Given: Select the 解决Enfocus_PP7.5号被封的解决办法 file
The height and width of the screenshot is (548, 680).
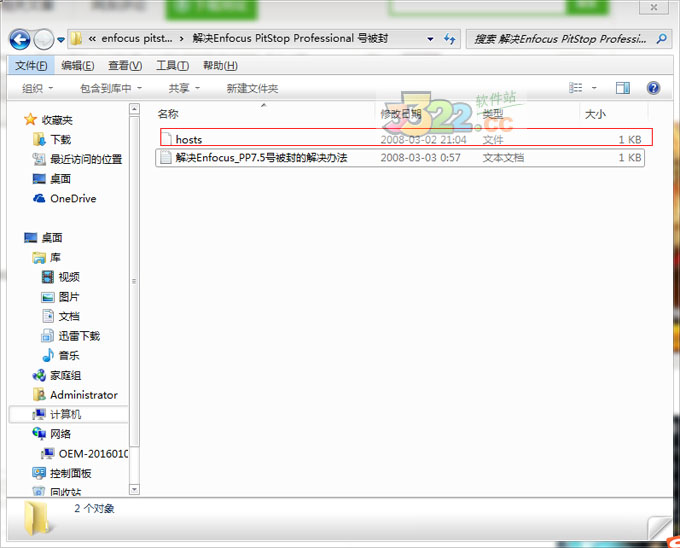Looking at the screenshot, I should point(399,157).
